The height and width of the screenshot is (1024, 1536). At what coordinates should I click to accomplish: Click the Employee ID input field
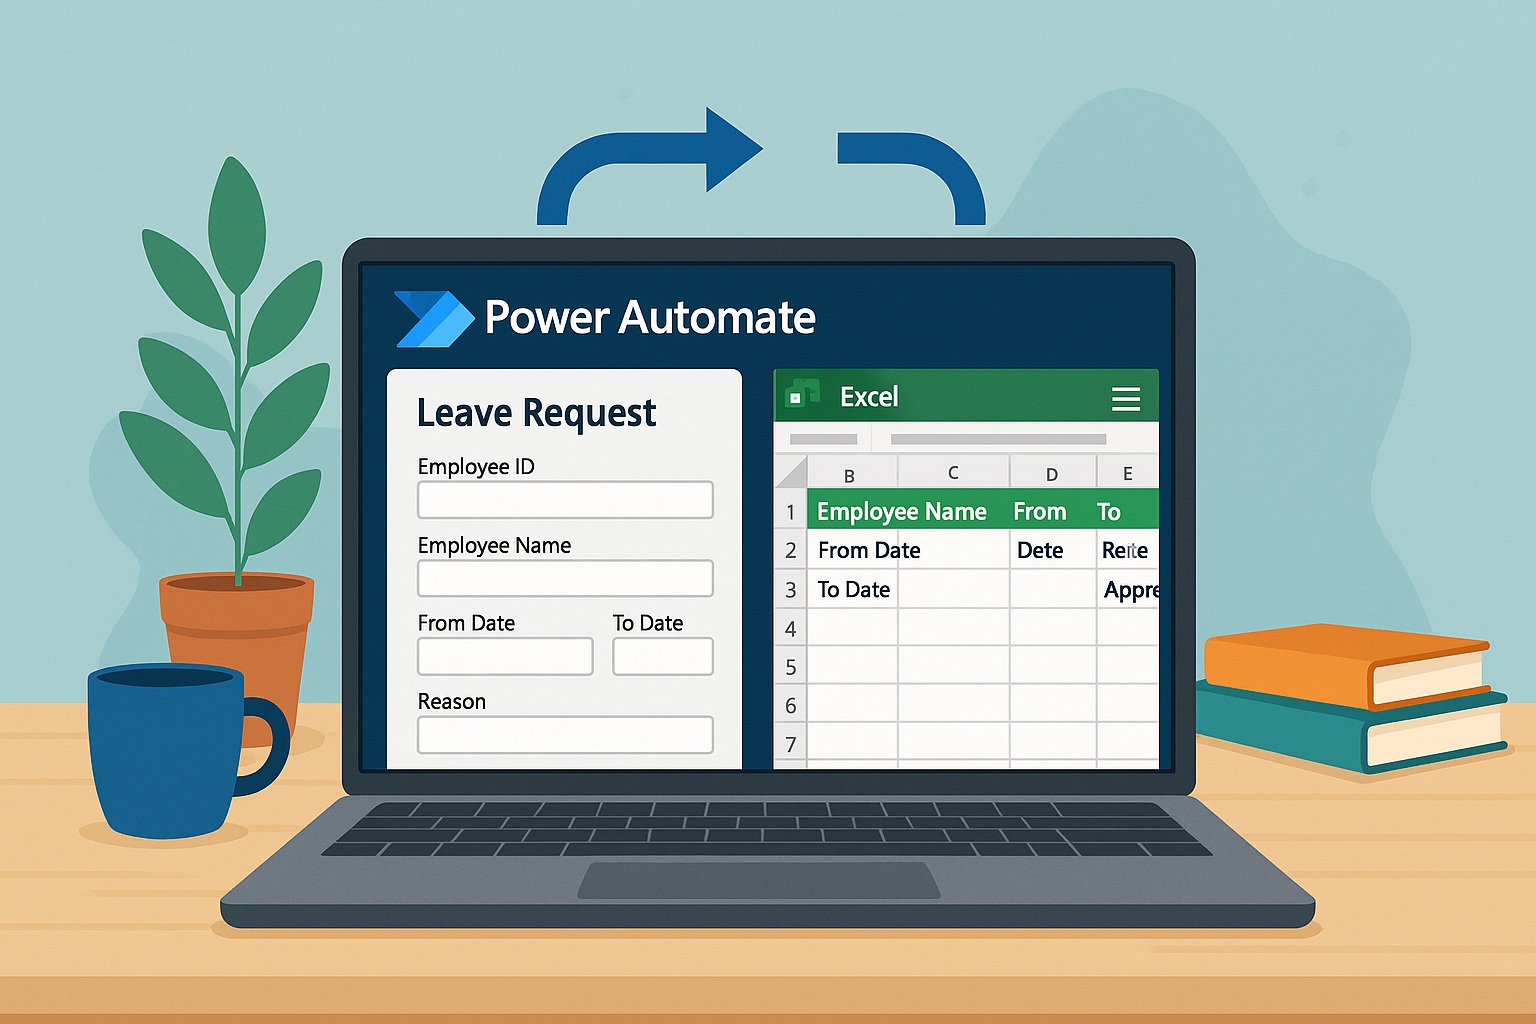(x=565, y=500)
